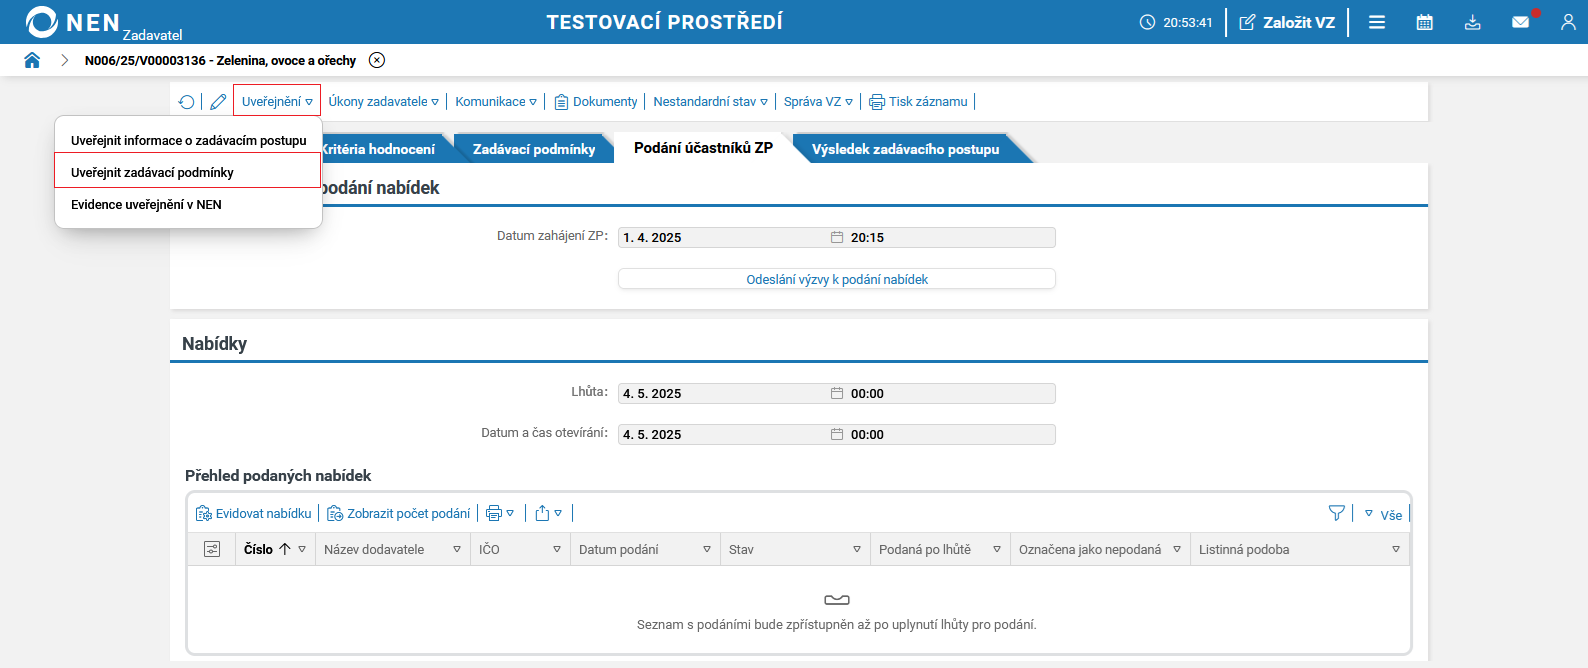1588x668 pixels.
Task: Open Listinná podoba column filter arrow
Action: click(1396, 549)
